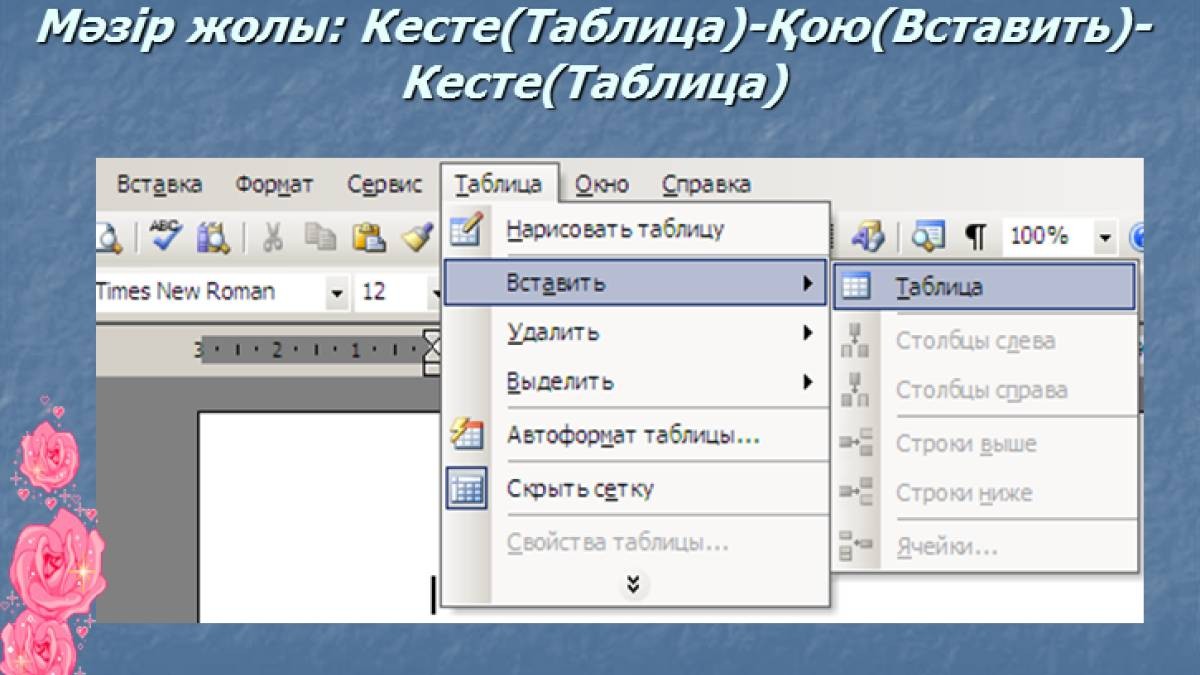Viewport: 1200px width, 675px height.
Task: Select the Format Painter brush icon
Action: pos(416,236)
